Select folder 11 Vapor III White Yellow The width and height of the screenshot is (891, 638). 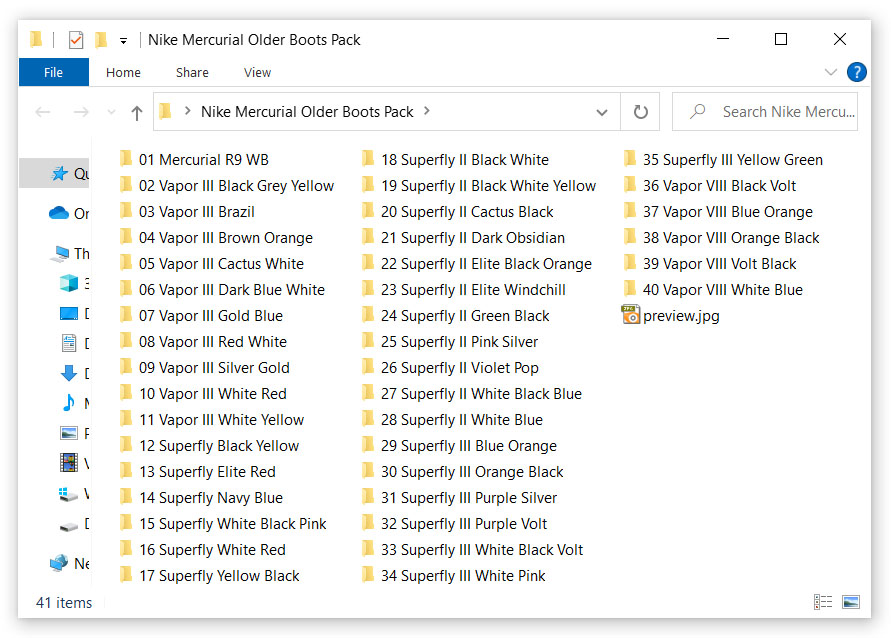[212, 420]
